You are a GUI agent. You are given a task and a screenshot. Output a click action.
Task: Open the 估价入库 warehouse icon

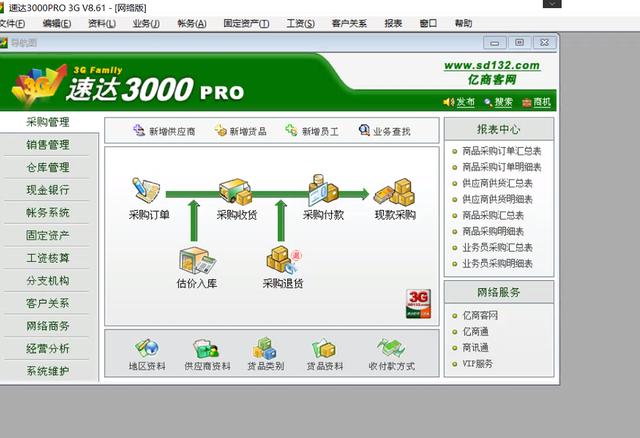[198, 261]
